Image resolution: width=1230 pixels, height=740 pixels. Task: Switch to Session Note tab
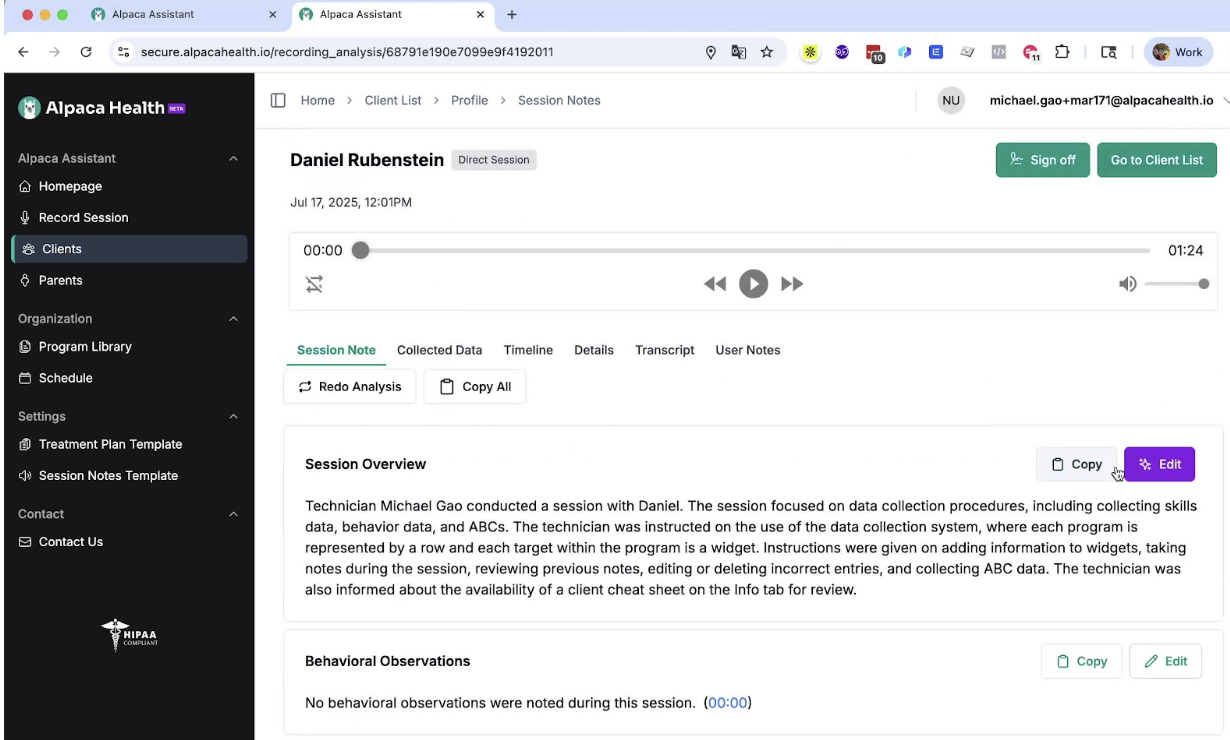336,350
